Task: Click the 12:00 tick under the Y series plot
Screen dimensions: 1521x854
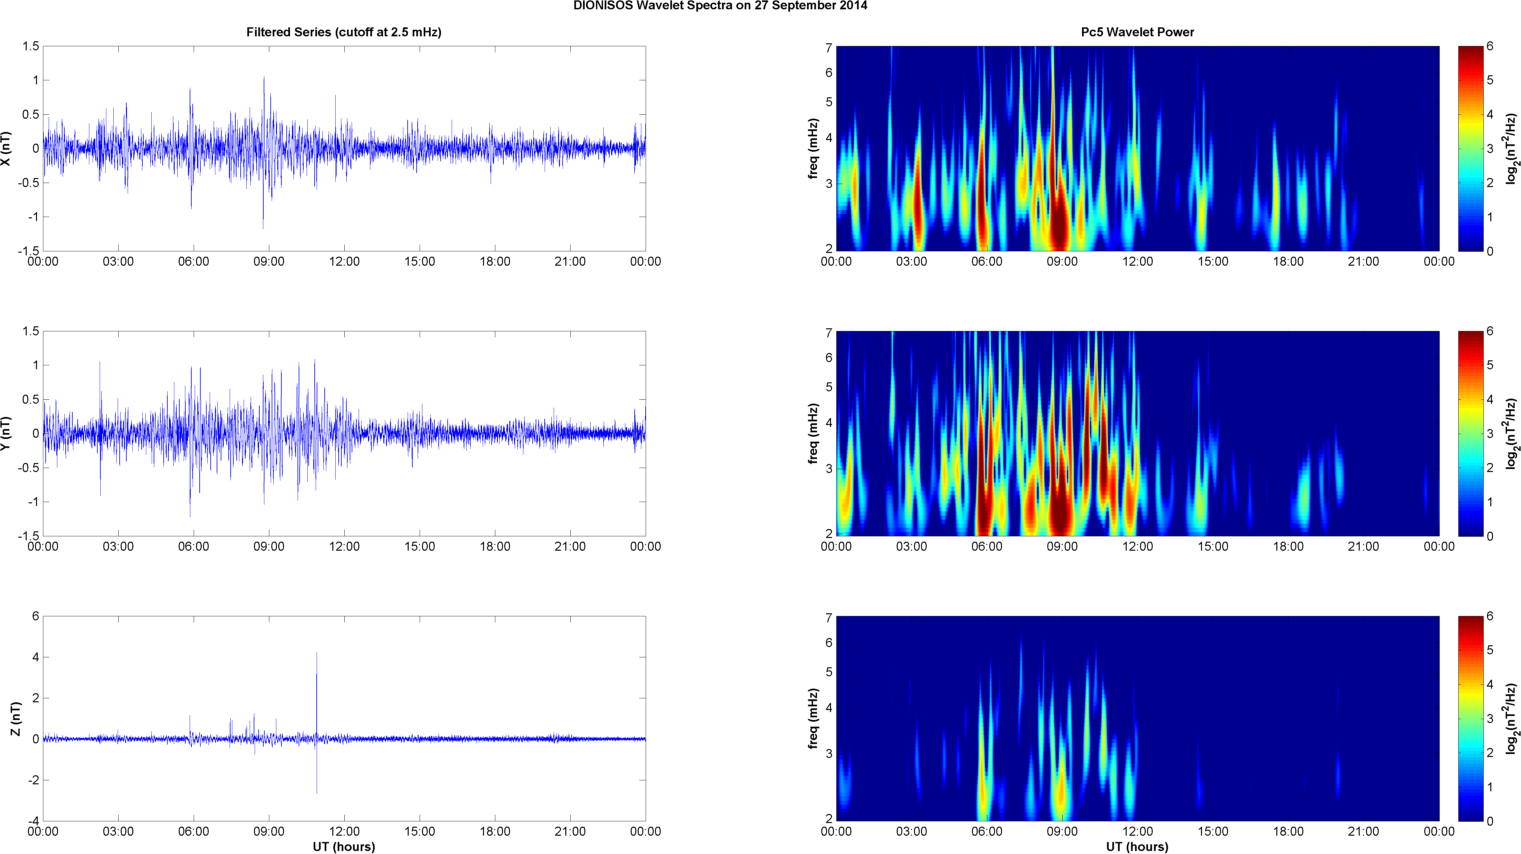Action: point(344,547)
